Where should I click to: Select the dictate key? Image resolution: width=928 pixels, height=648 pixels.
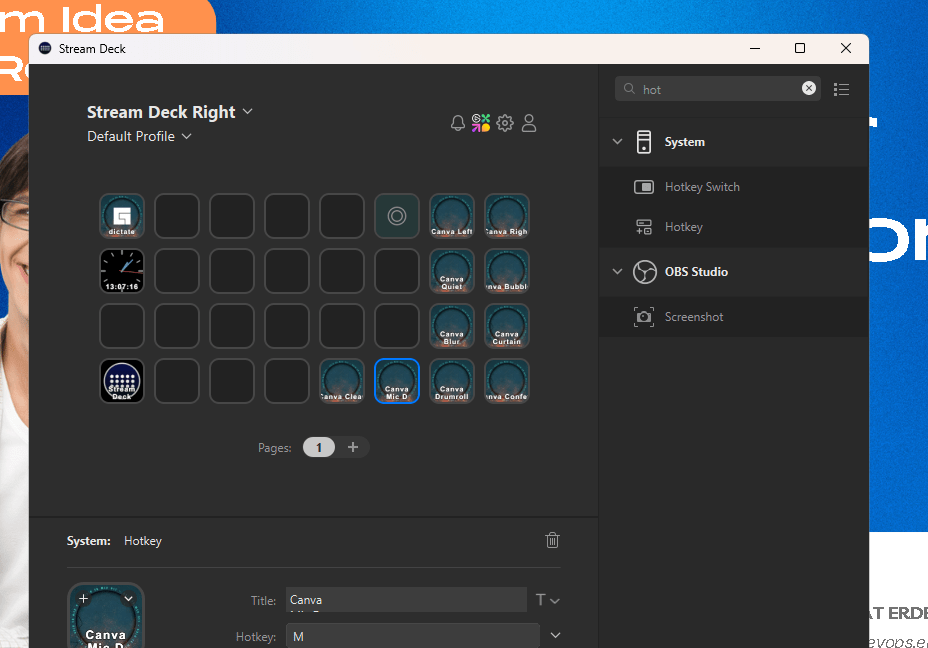click(x=122, y=216)
